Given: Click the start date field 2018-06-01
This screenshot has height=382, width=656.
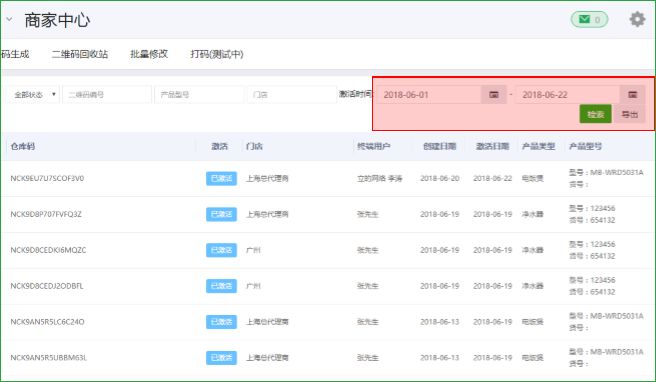Looking at the screenshot, I should tap(430, 95).
